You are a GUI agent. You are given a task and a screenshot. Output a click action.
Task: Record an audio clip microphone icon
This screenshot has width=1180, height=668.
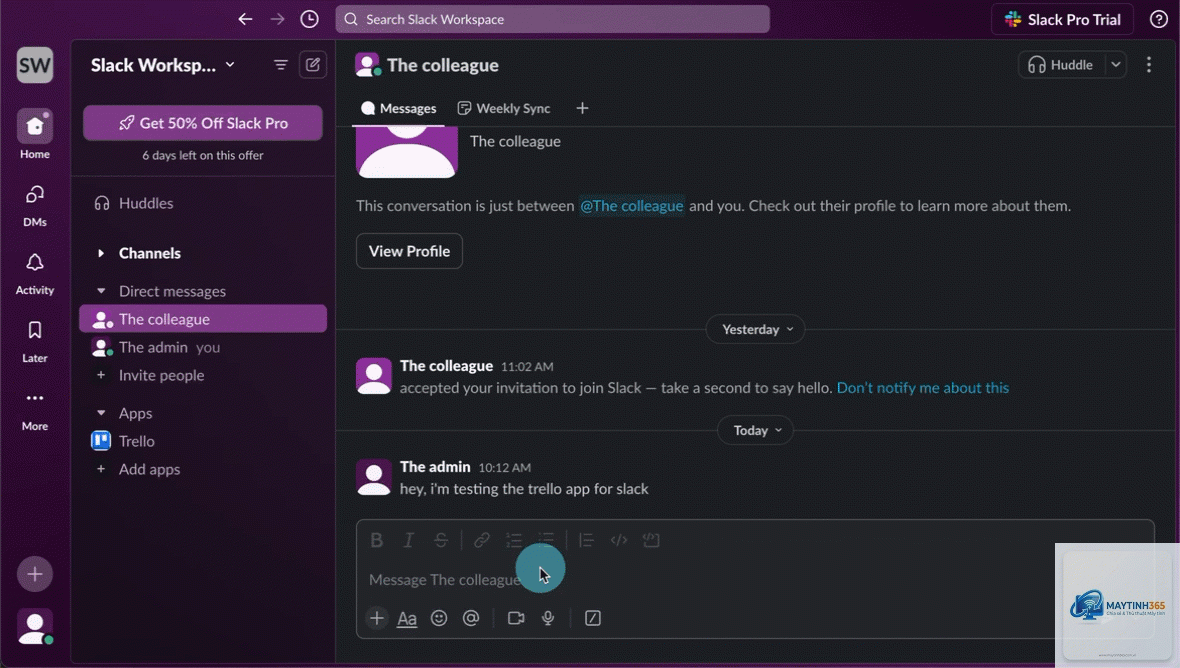[x=548, y=618]
